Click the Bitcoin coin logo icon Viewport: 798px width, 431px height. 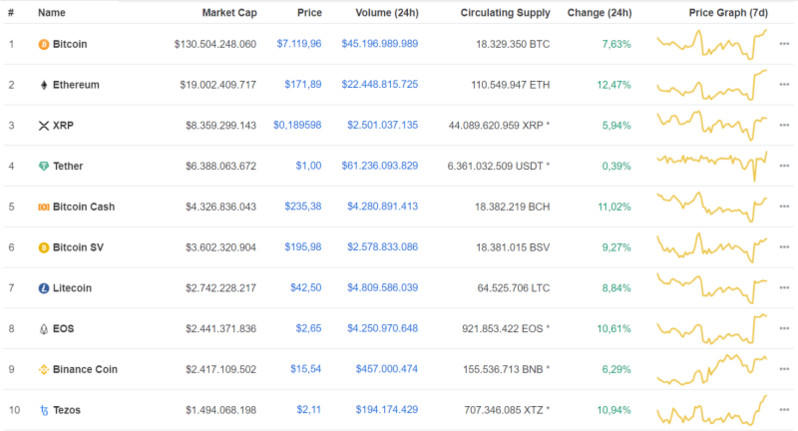[43, 45]
